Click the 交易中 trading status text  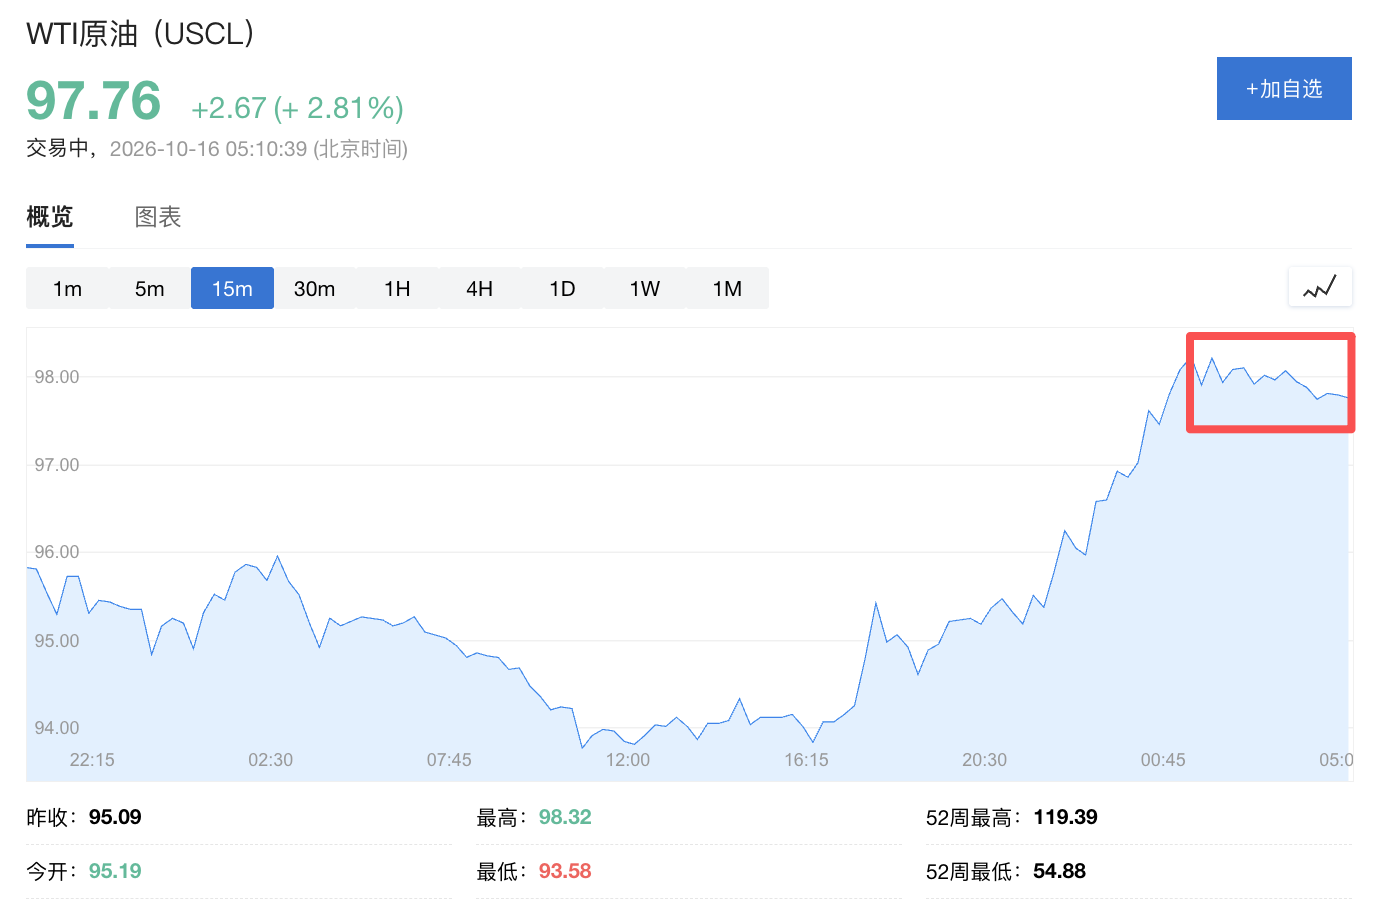coord(58,148)
